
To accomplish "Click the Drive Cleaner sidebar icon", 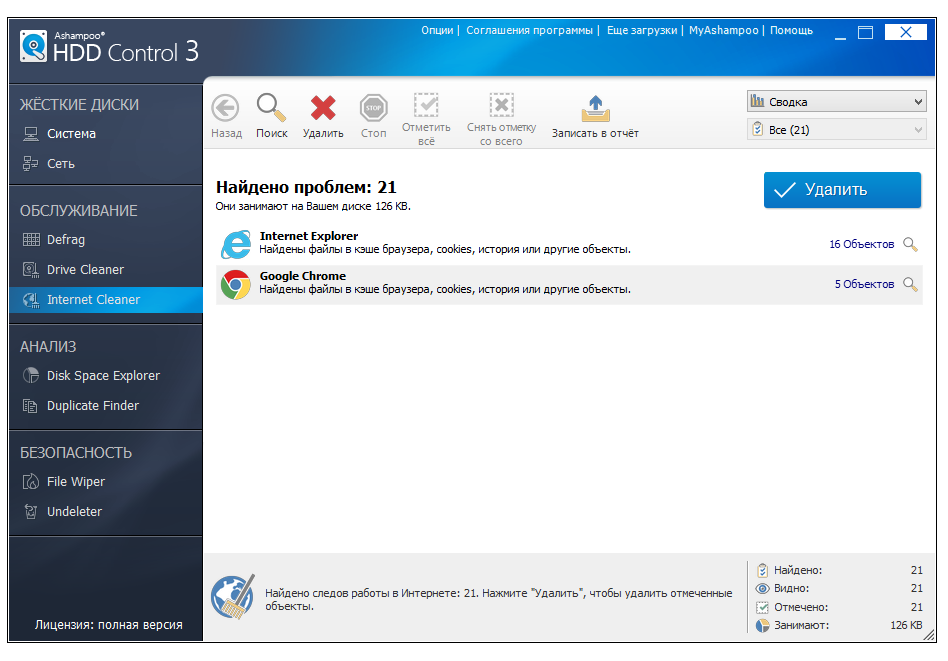I will (x=31, y=270).
